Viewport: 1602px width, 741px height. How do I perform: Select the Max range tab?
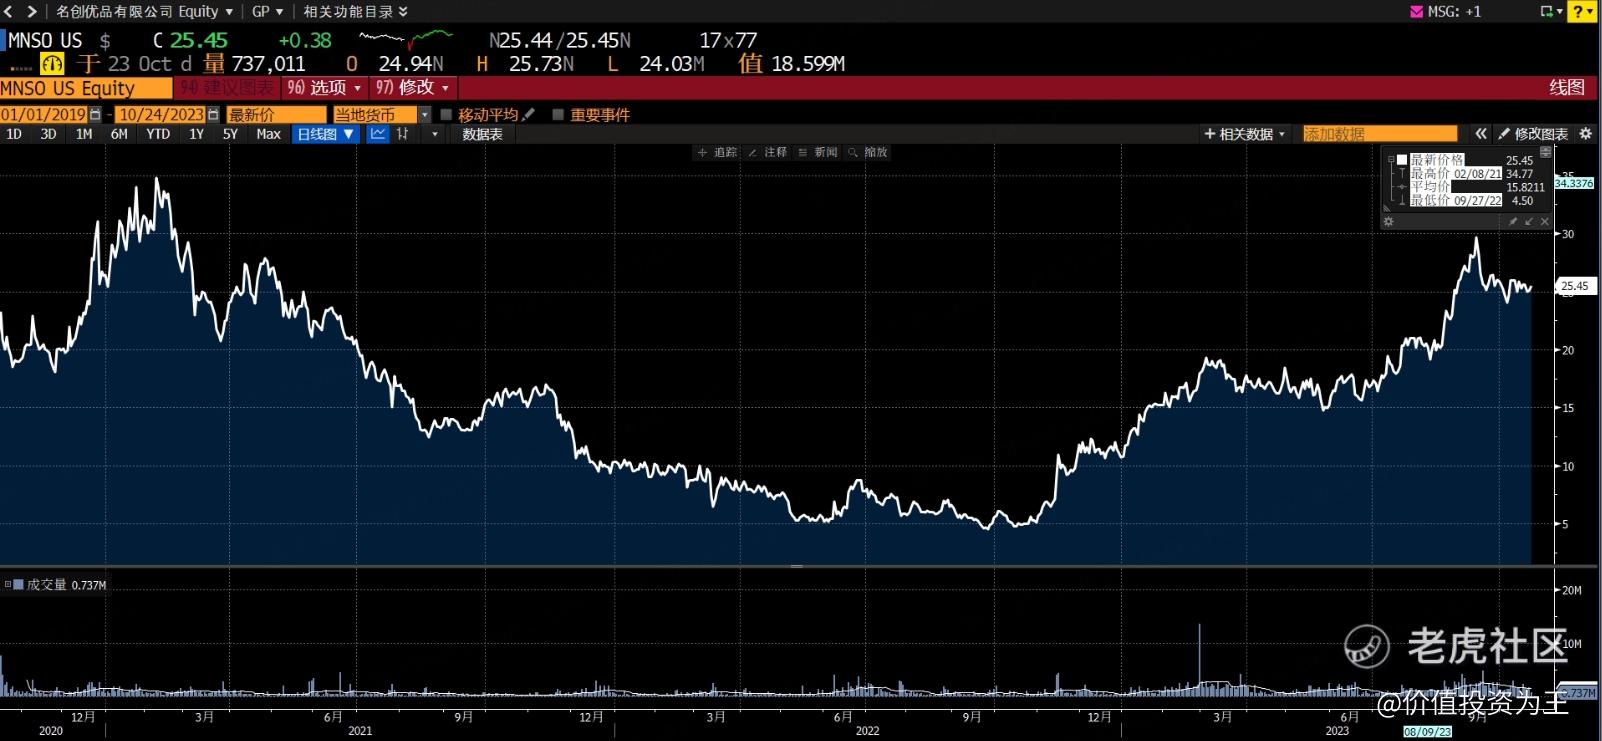point(268,134)
